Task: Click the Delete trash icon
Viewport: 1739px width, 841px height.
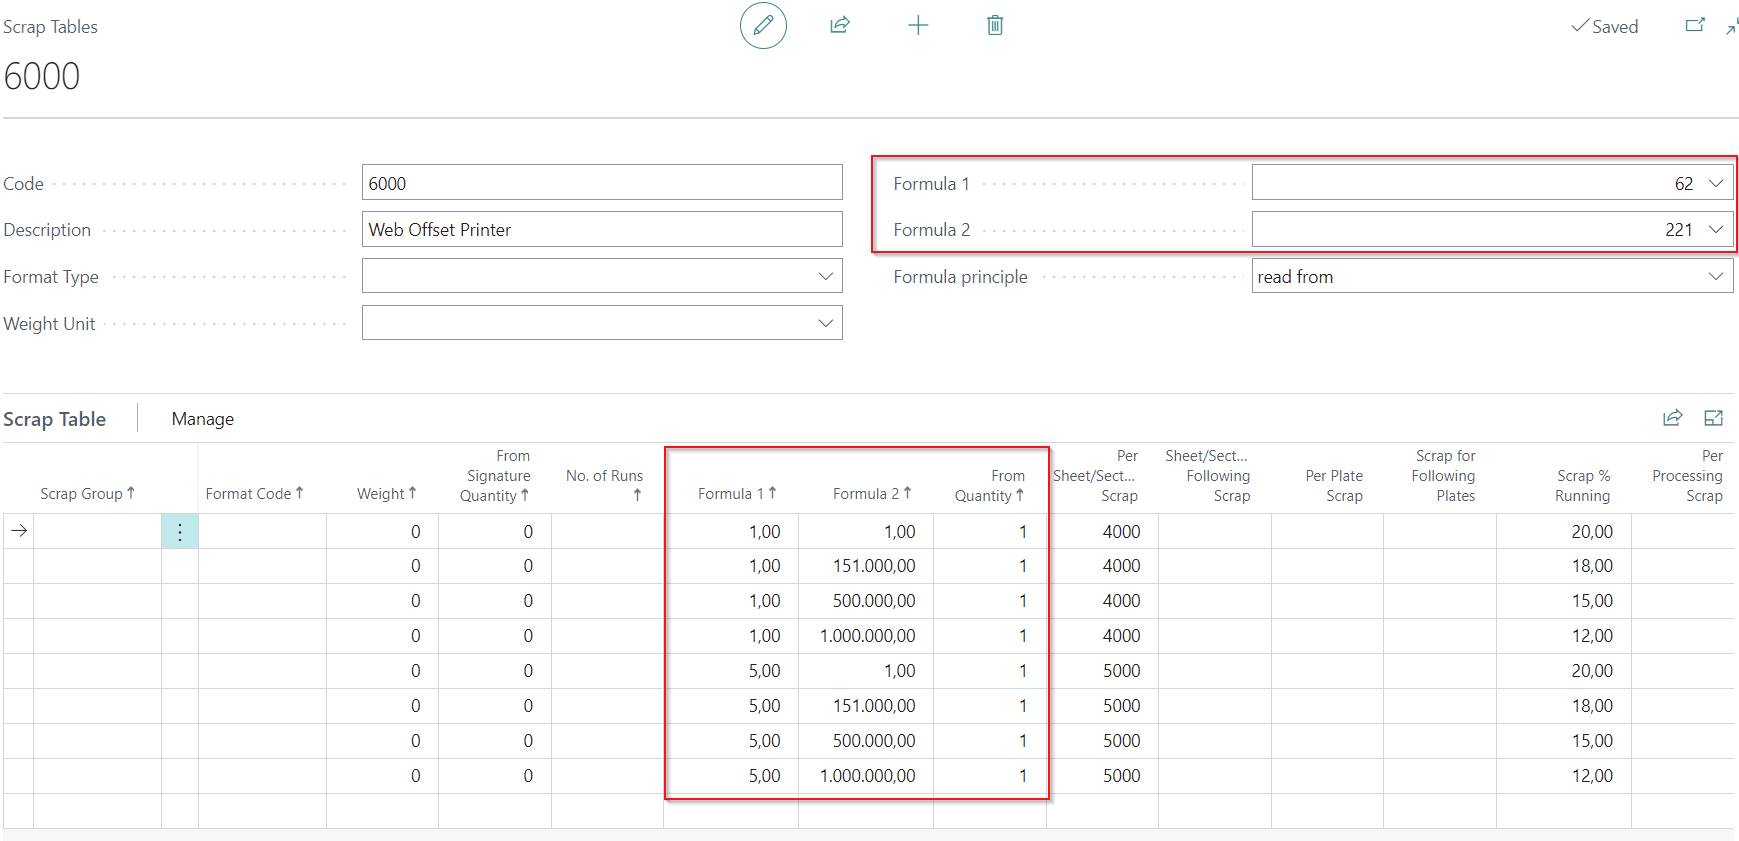Action: (995, 25)
